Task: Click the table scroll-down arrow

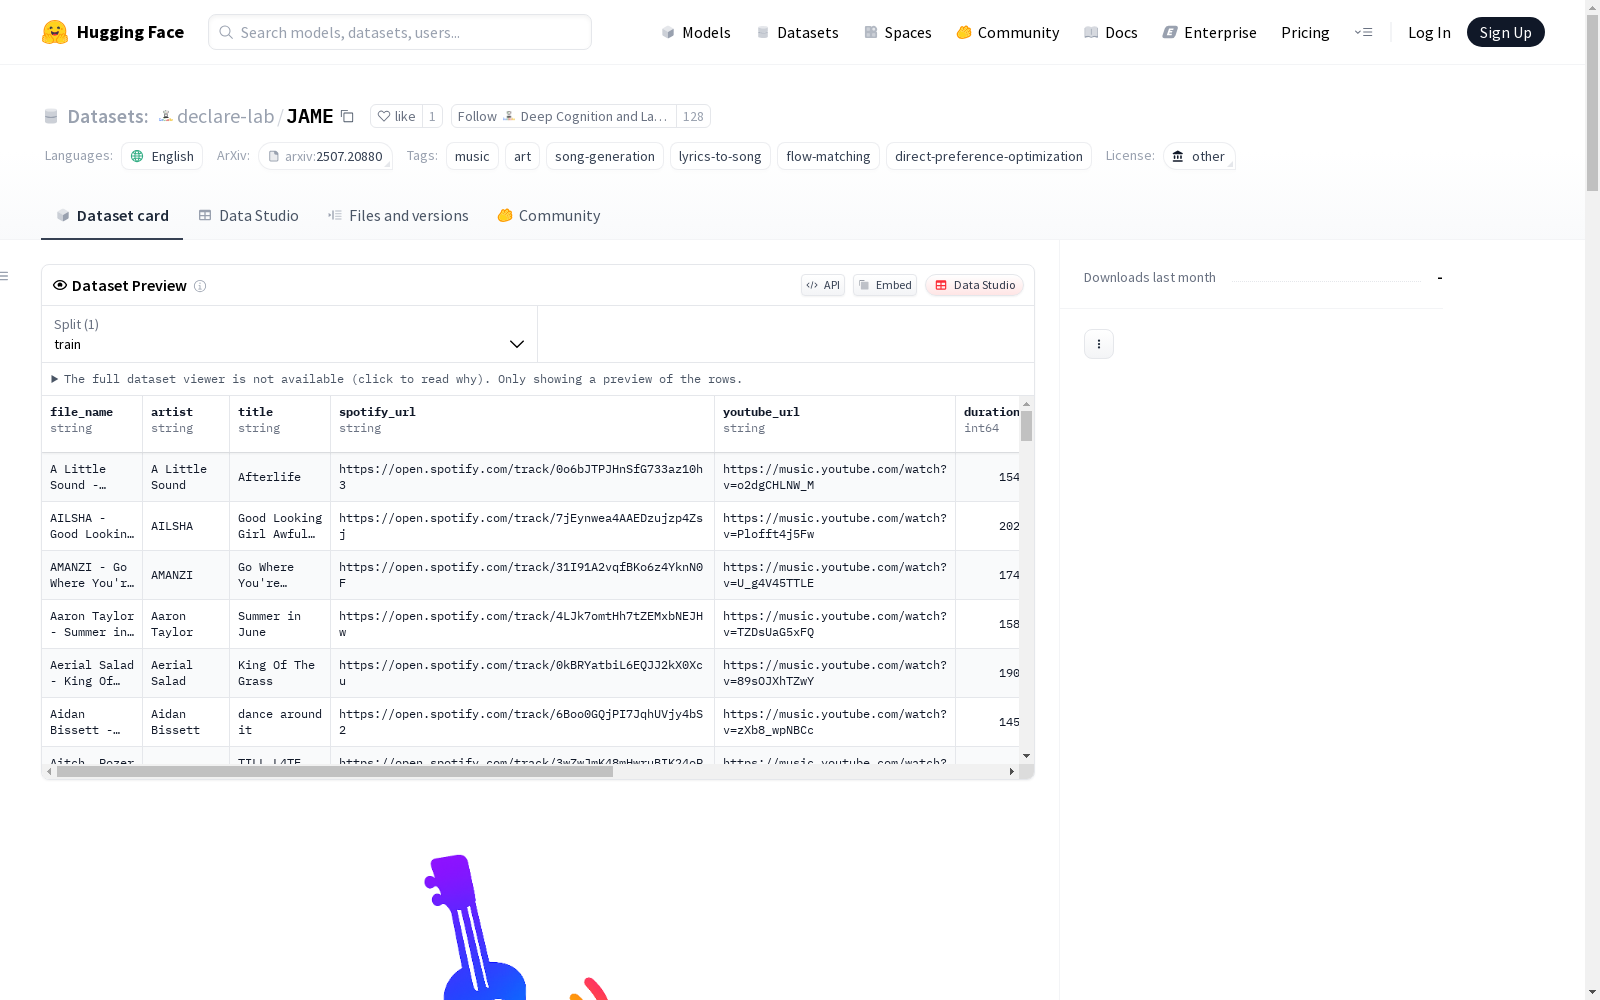Action: (1027, 756)
